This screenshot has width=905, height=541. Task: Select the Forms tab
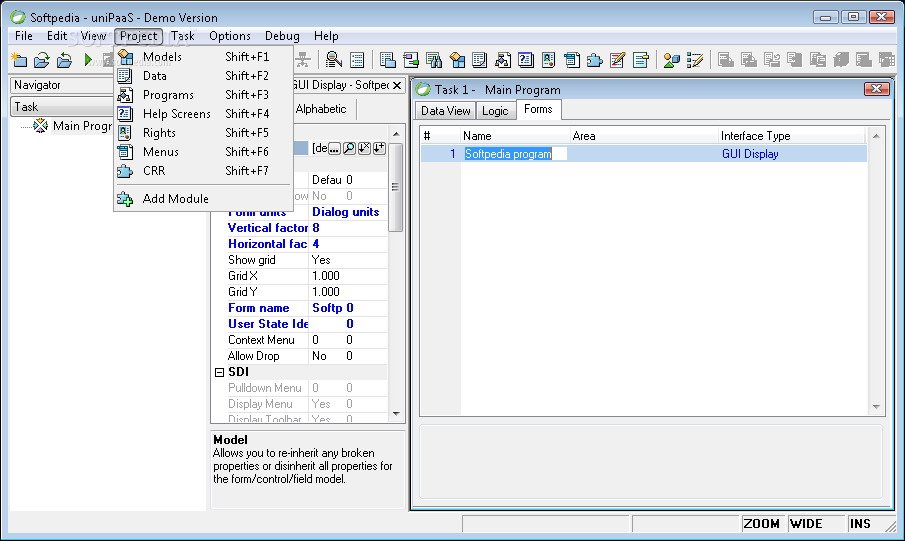click(x=538, y=109)
